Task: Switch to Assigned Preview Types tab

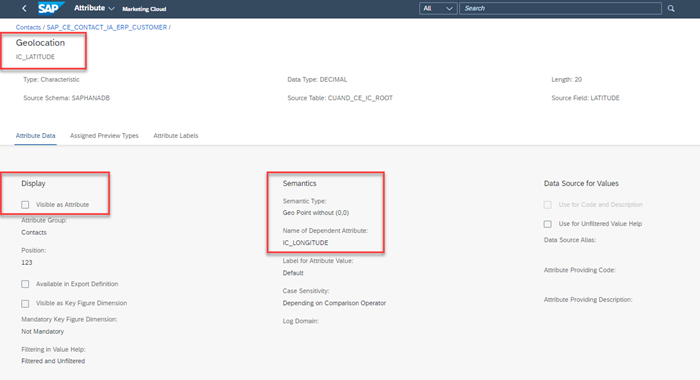Action: [104, 136]
